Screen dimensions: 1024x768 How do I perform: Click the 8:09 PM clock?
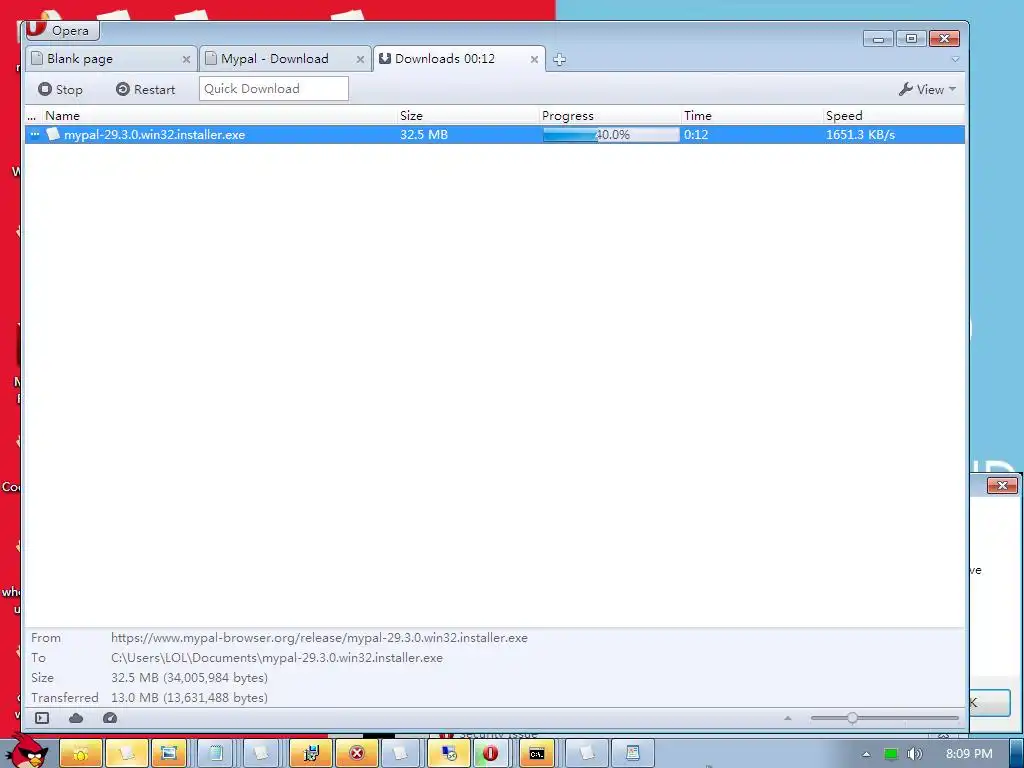click(x=969, y=754)
